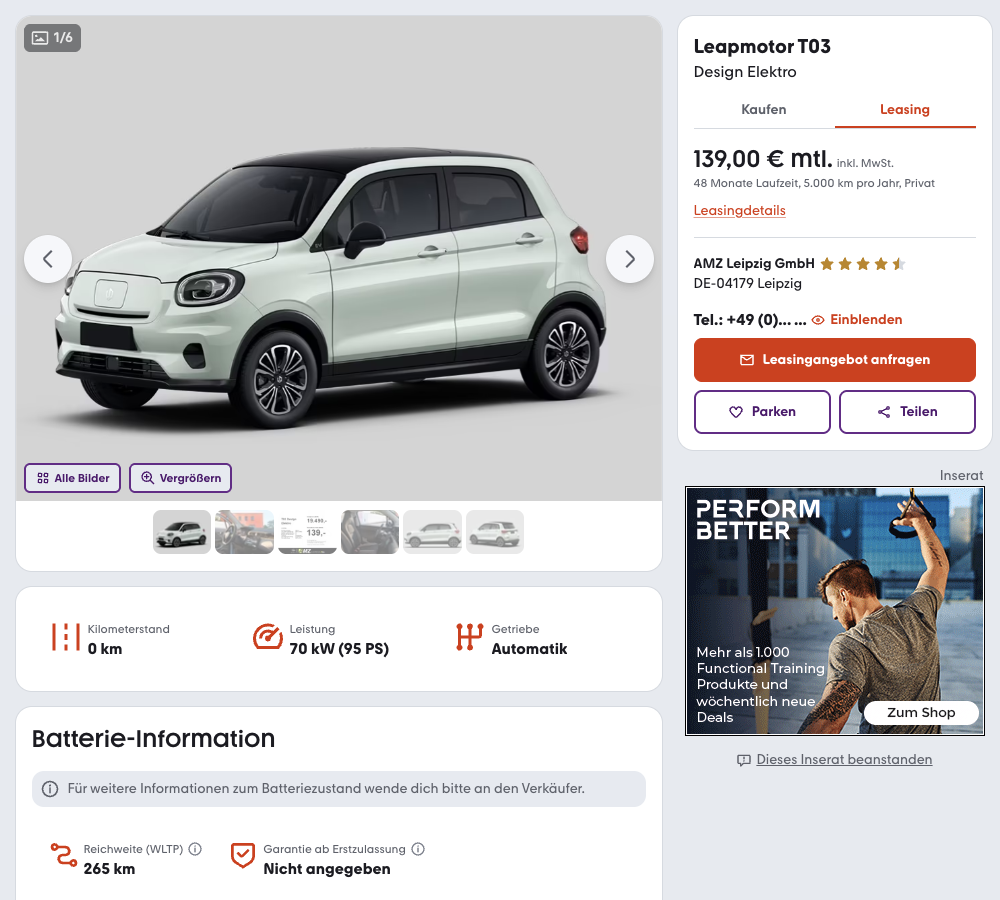Select the Leasing tab
The width and height of the screenshot is (1000, 900).
905,110
